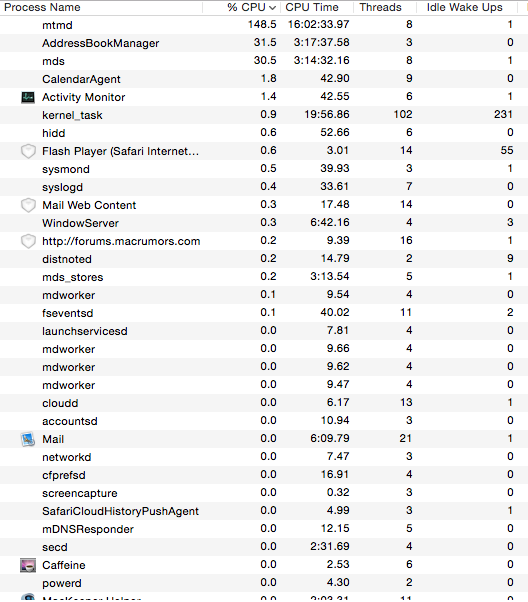
Task: Select the Mail process name
Action: 53,440
